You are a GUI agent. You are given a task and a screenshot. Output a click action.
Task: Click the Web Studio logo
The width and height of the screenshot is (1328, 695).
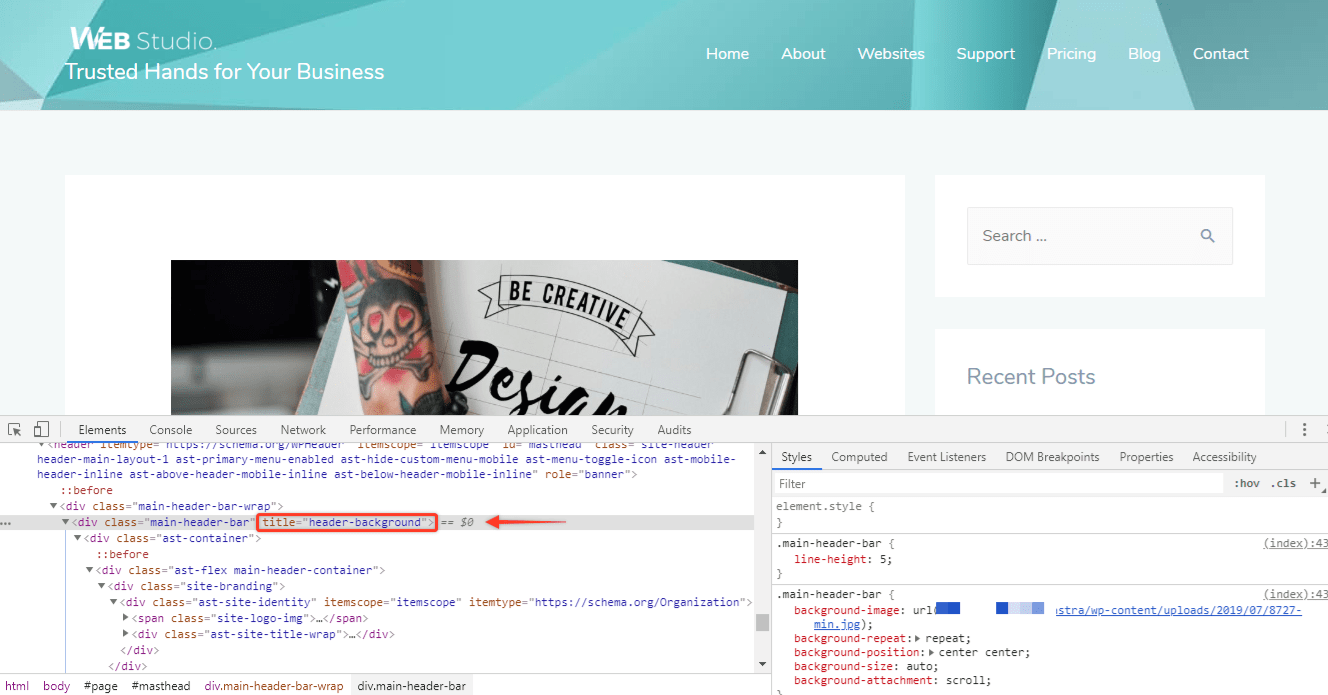coord(142,39)
